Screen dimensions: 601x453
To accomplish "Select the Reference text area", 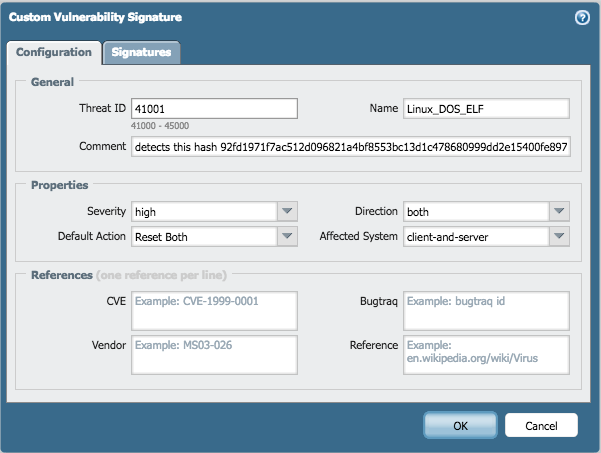I will pos(485,353).
